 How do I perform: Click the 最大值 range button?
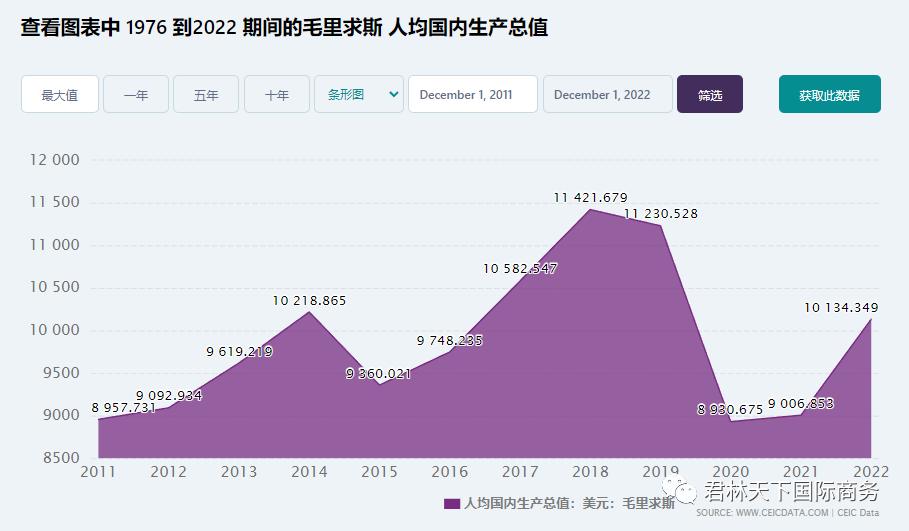click(x=60, y=95)
